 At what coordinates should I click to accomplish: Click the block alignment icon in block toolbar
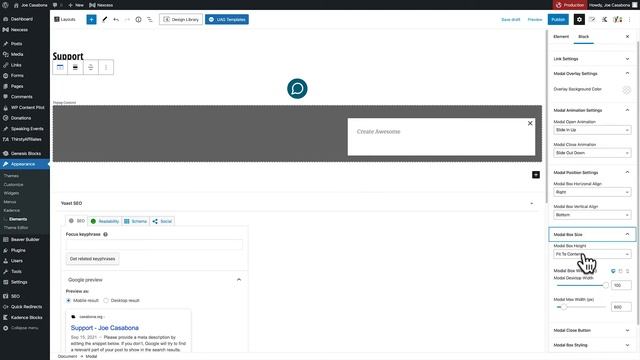75,67
